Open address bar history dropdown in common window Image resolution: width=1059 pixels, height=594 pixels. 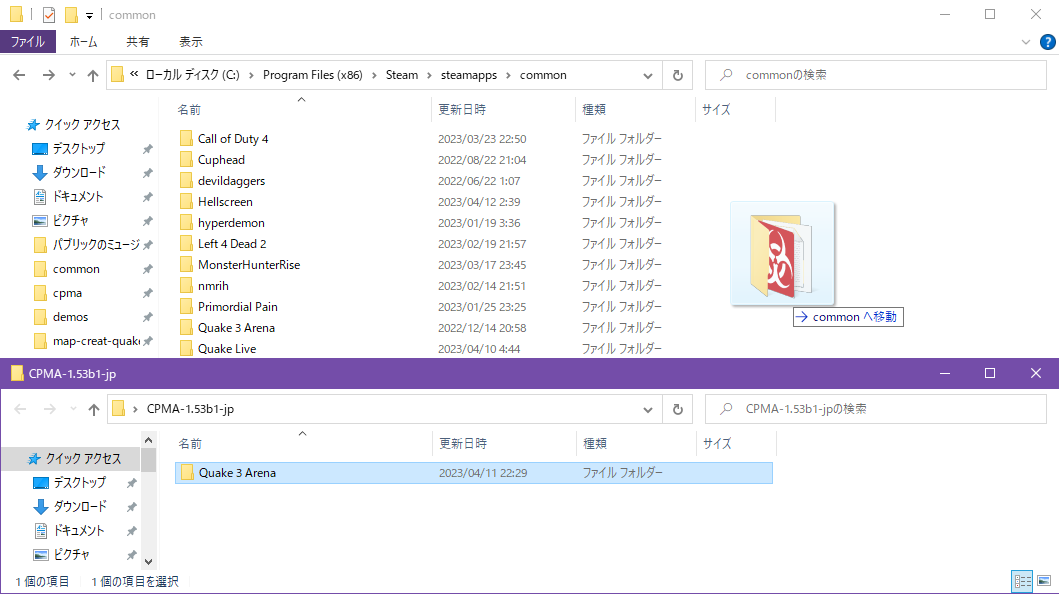point(648,76)
